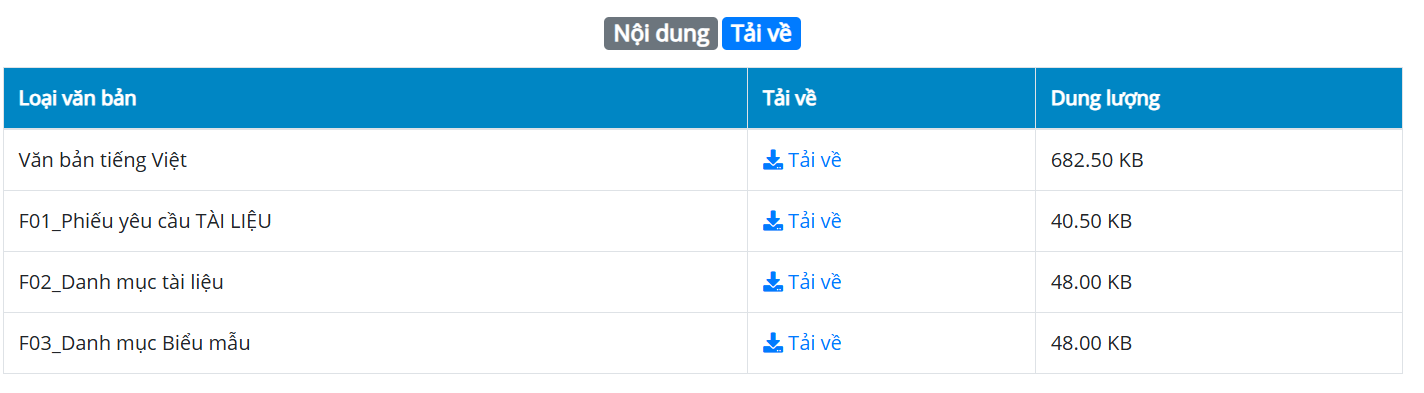Click download icon for F01_Phiếu yêu cầu TÀI LIỆU

pos(773,221)
